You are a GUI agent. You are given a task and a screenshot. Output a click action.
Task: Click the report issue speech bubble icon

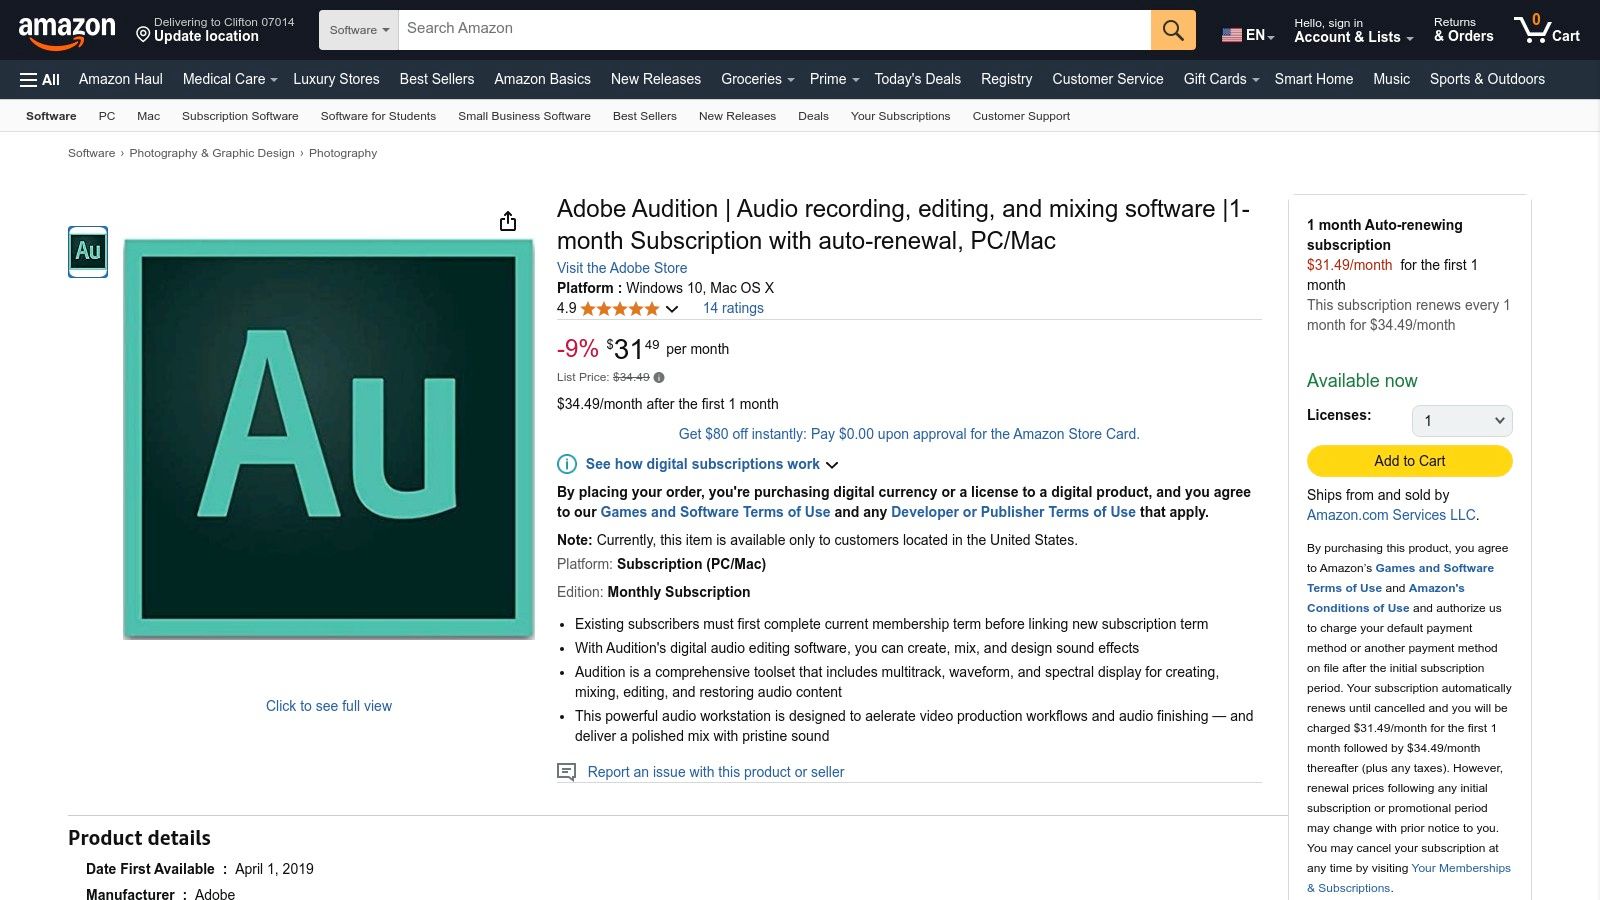coord(566,772)
